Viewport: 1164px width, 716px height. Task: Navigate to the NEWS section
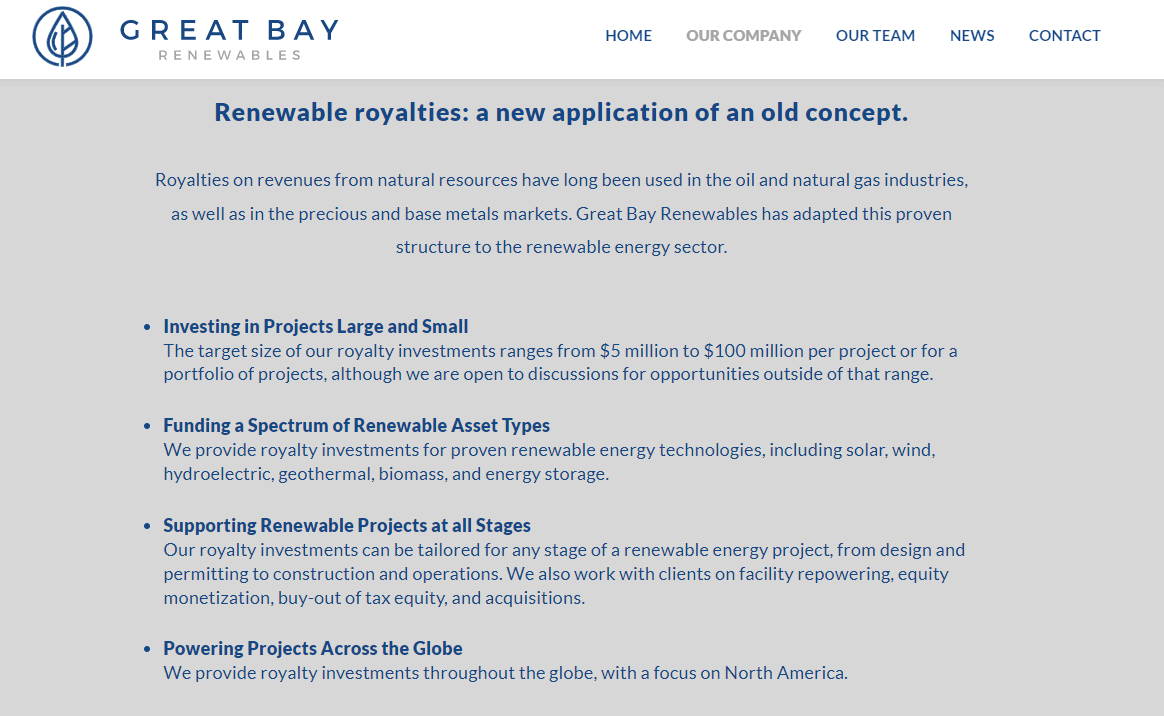click(x=972, y=36)
